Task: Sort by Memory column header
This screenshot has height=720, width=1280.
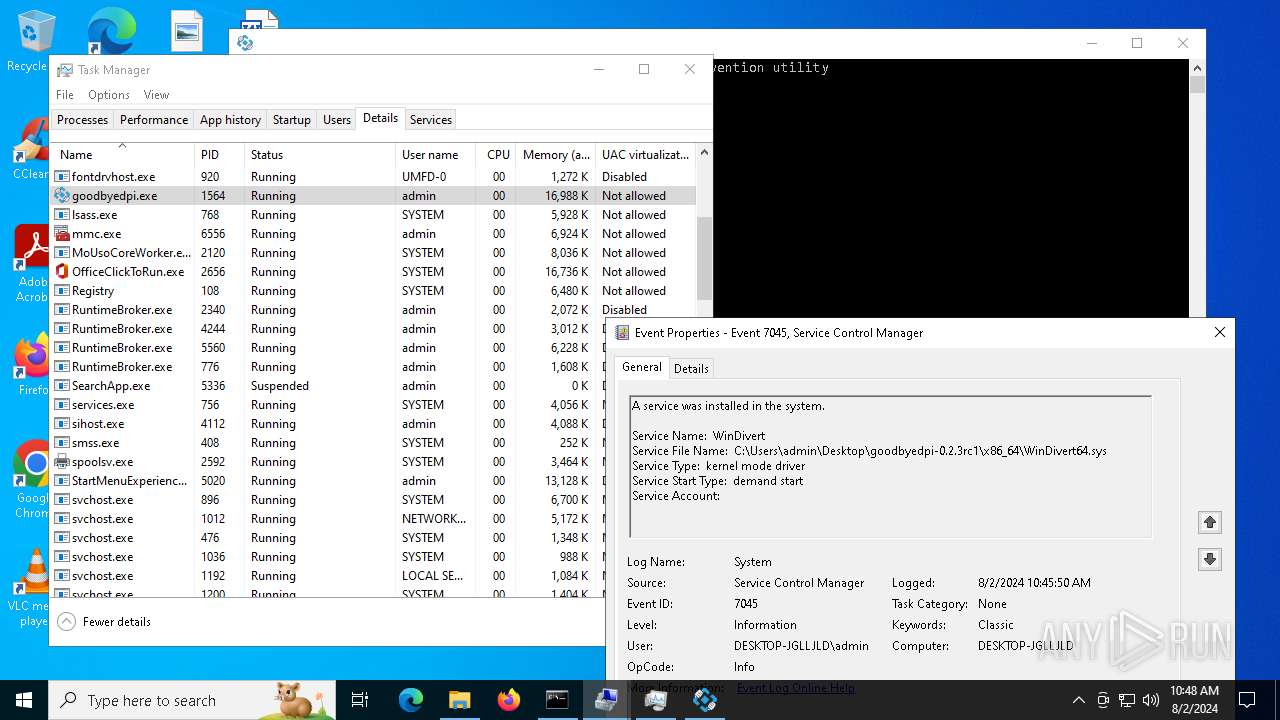Action: tap(556, 155)
